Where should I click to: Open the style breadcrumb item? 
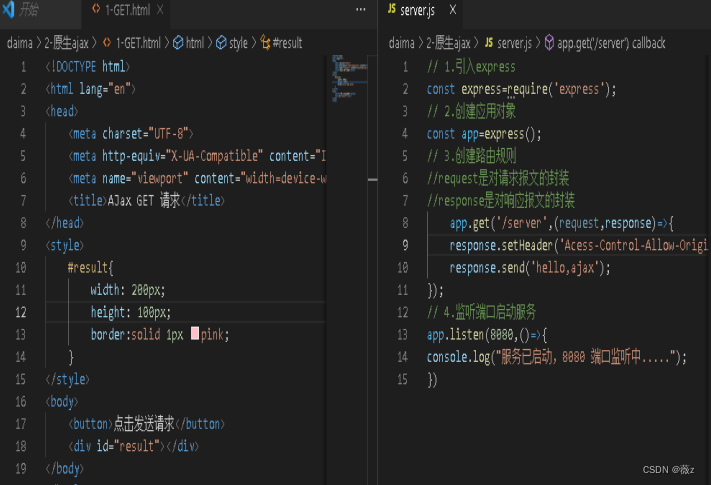click(238, 43)
